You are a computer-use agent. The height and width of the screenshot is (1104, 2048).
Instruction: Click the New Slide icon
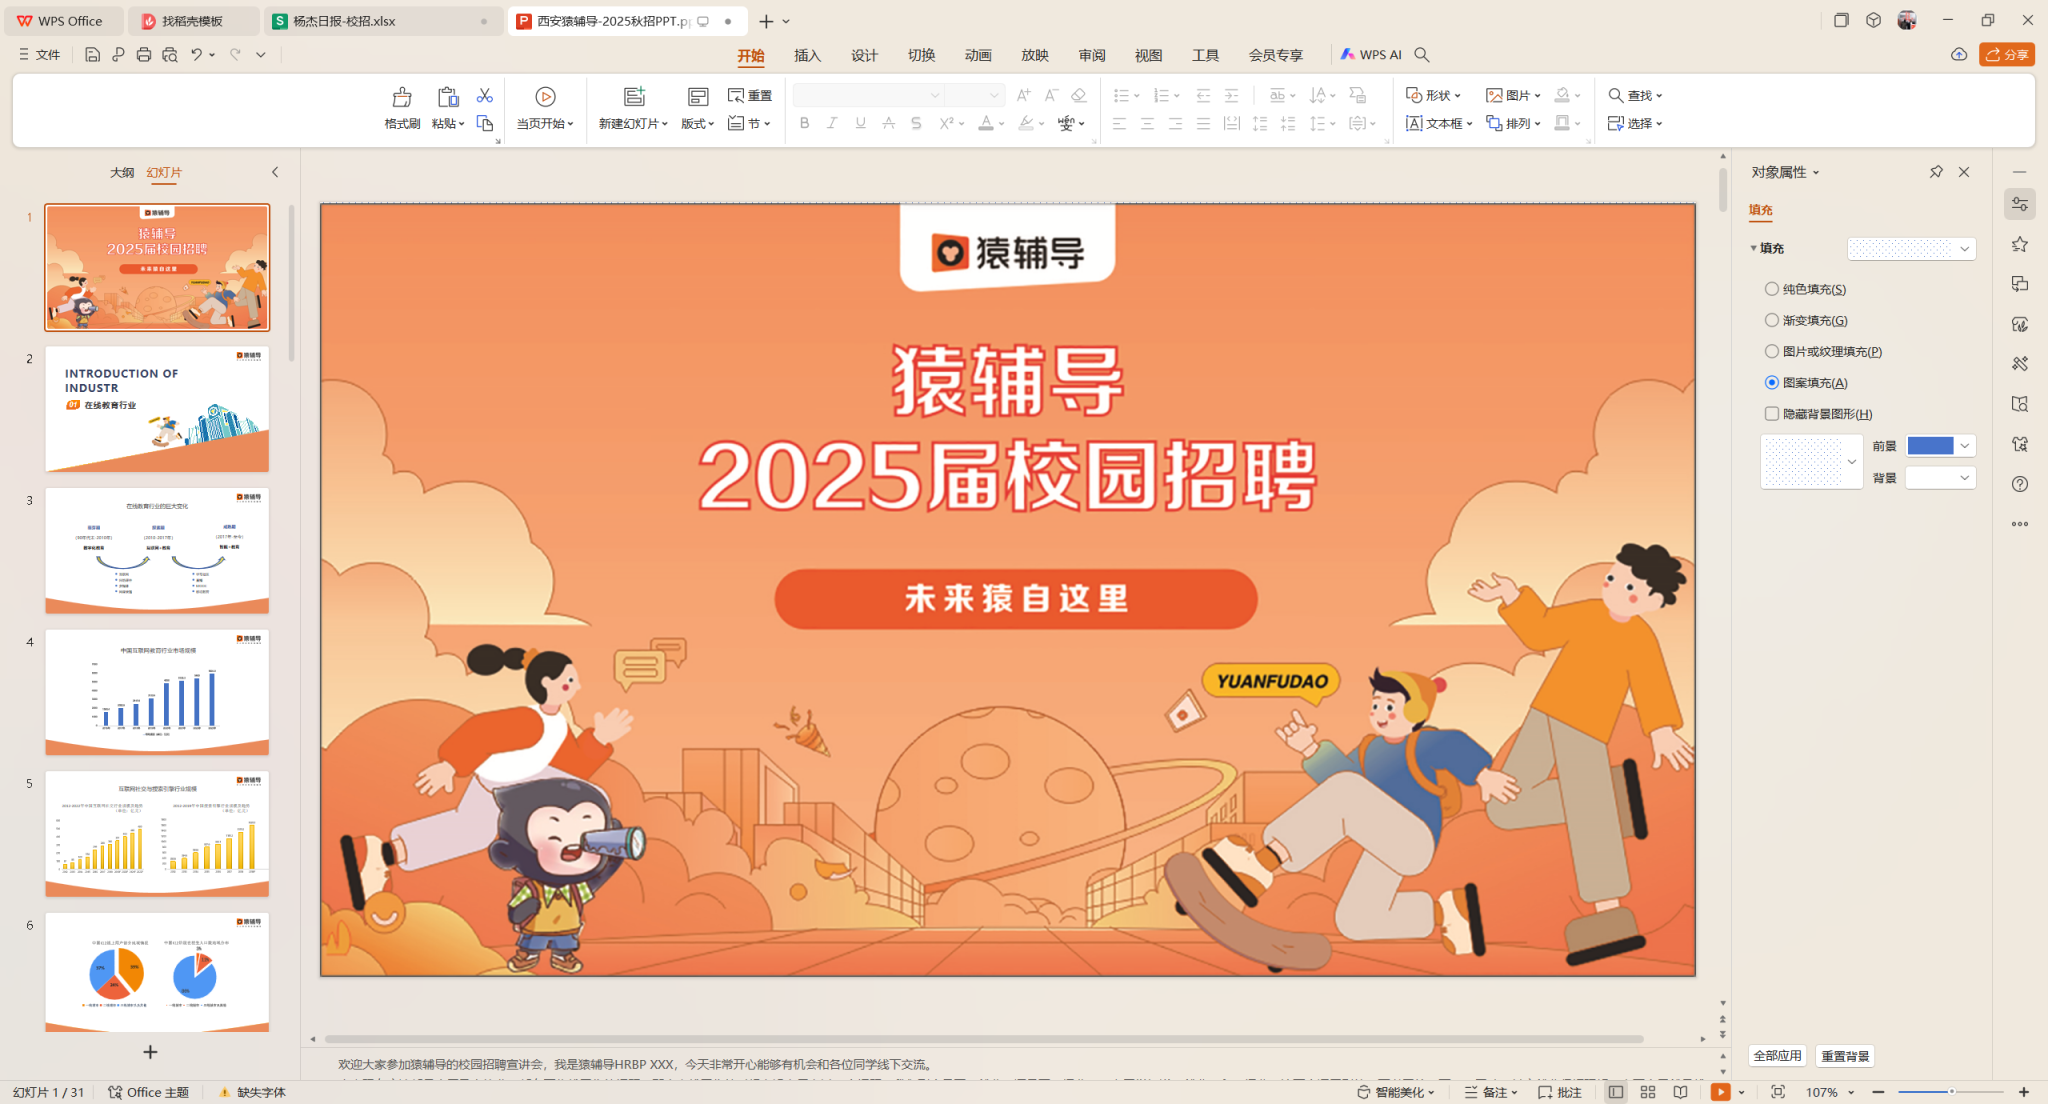coord(634,97)
